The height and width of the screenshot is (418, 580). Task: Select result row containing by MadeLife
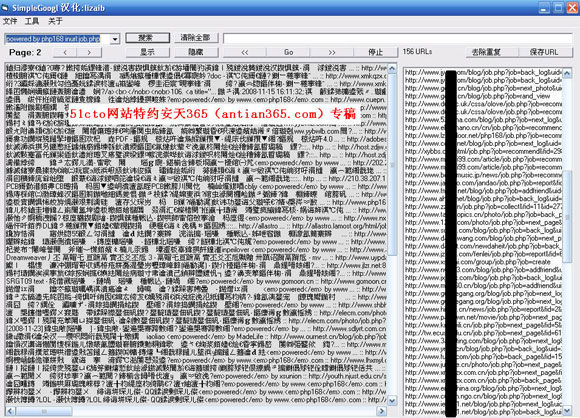[196, 337]
